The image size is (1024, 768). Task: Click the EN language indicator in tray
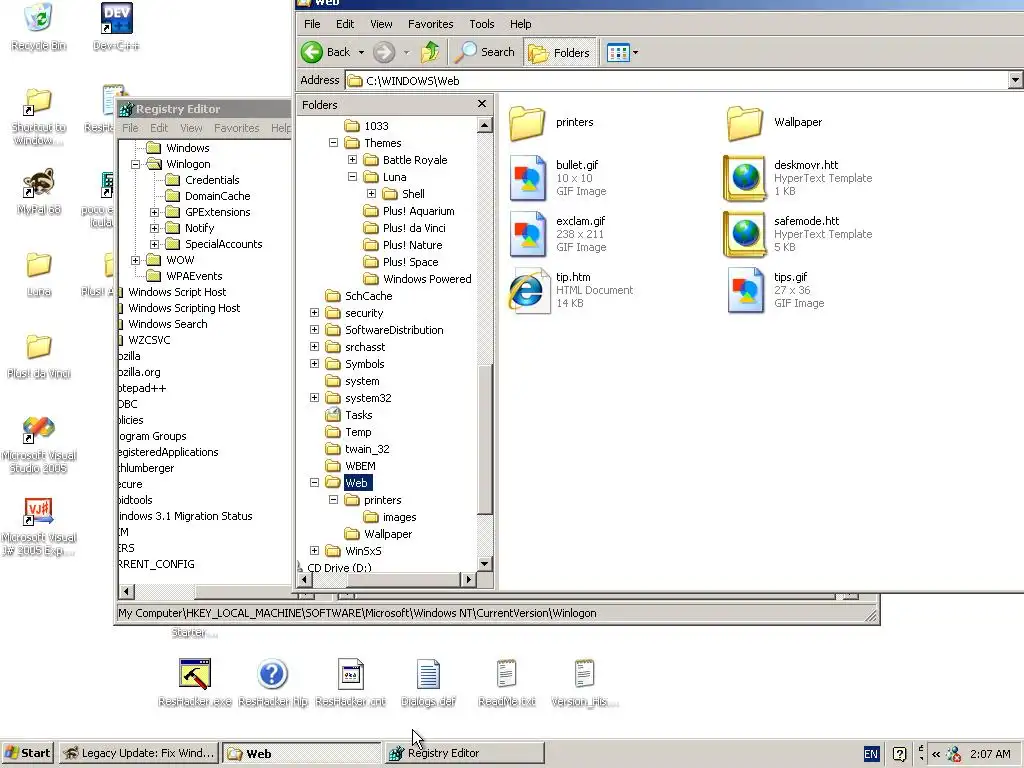coord(871,754)
